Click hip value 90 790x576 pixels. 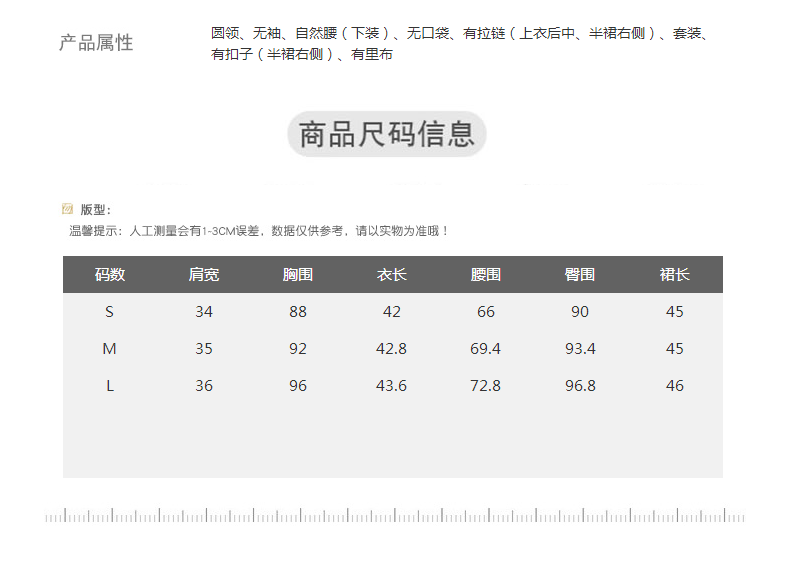580,312
